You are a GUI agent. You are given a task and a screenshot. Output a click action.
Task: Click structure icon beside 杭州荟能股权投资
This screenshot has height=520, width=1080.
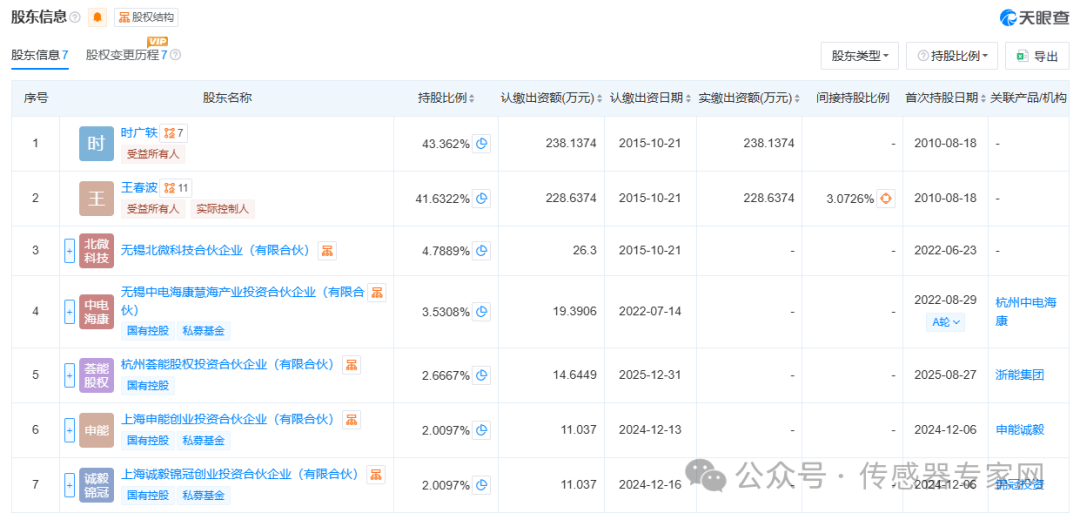coord(351,364)
